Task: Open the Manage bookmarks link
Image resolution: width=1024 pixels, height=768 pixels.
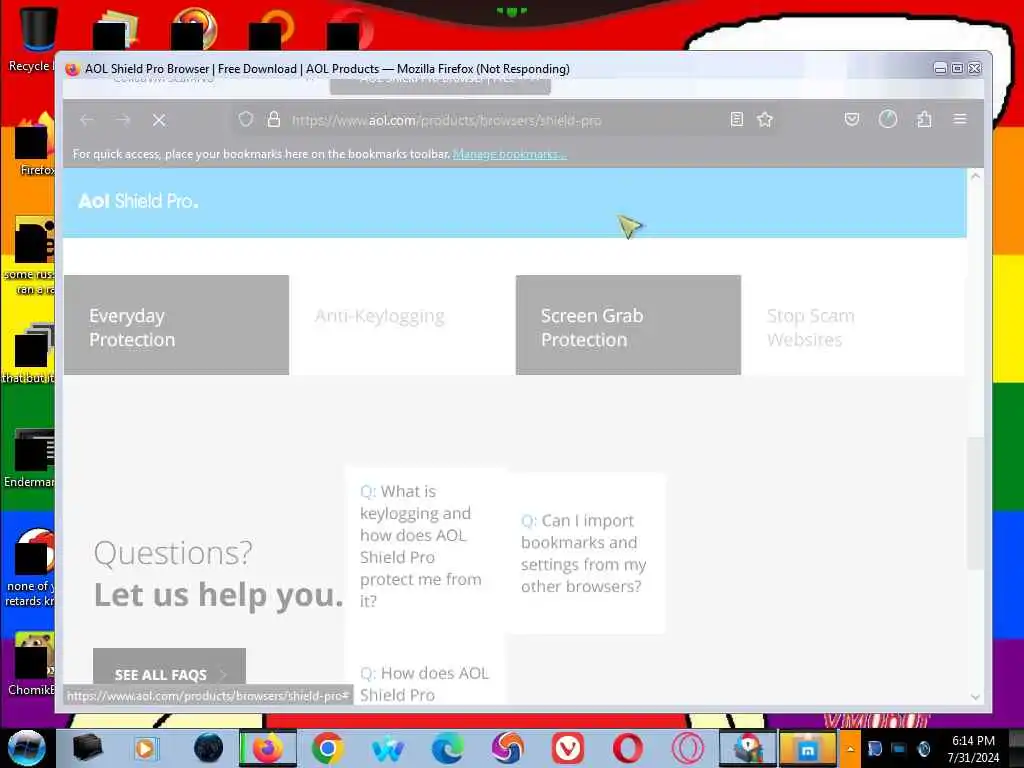Action: pos(509,154)
